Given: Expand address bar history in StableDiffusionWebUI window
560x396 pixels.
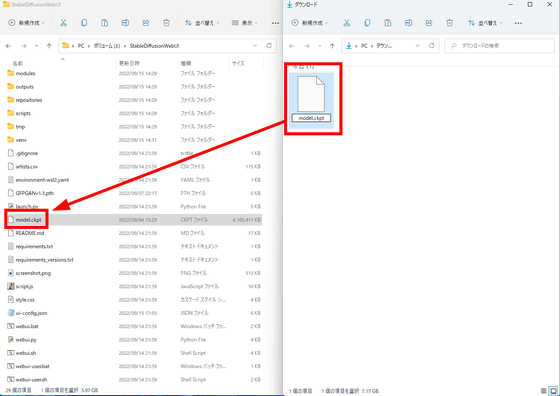Looking at the screenshot, I should [255, 46].
